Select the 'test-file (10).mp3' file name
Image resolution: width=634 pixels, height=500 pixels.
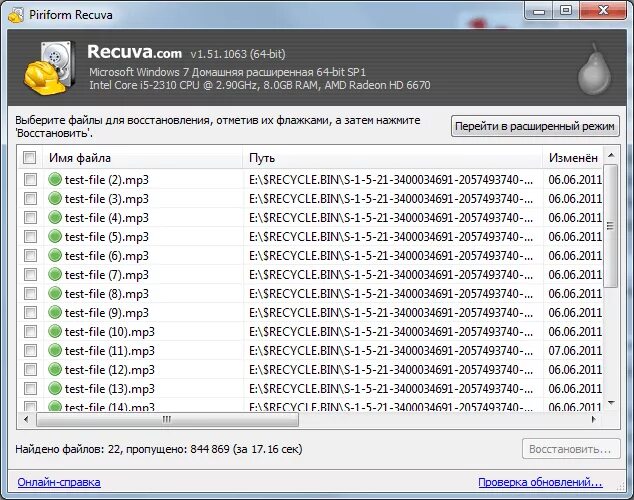click(x=110, y=331)
